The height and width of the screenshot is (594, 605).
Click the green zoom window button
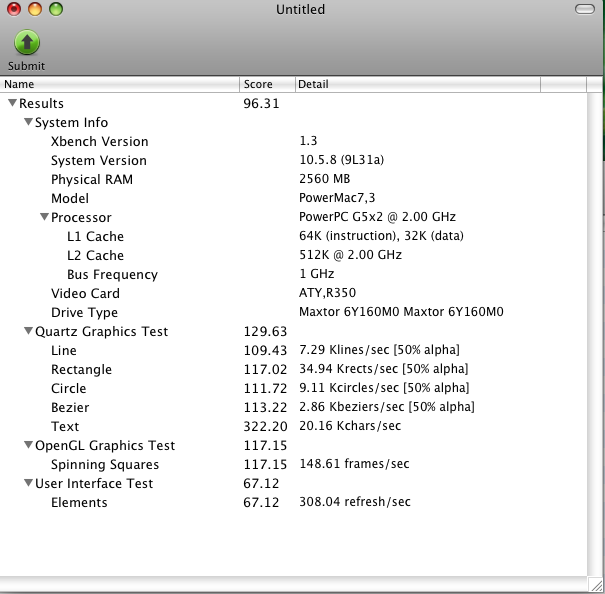click(56, 9)
